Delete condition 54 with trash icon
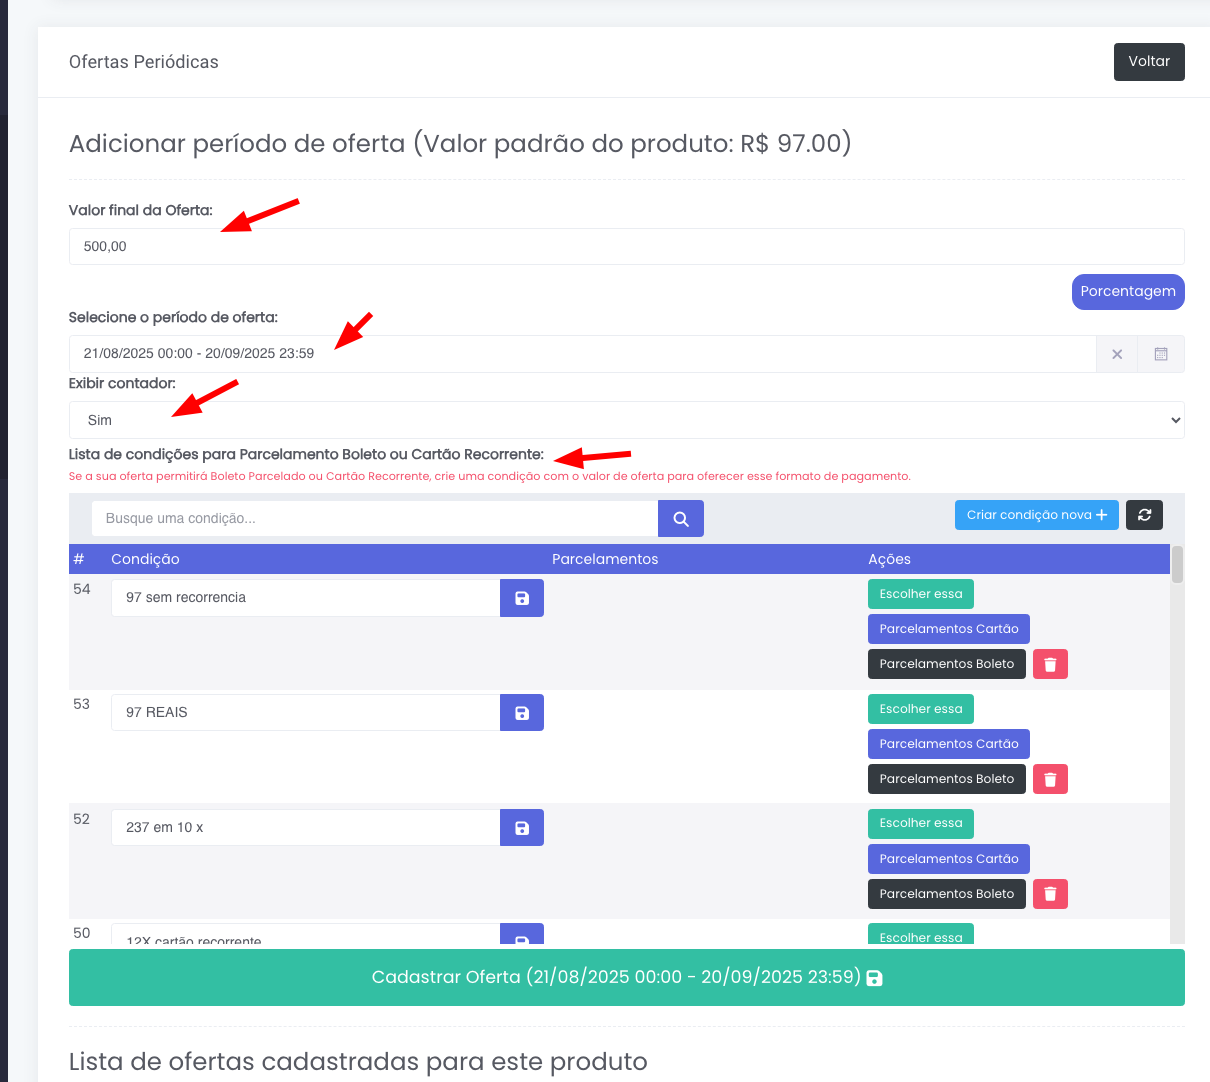 (1049, 664)
